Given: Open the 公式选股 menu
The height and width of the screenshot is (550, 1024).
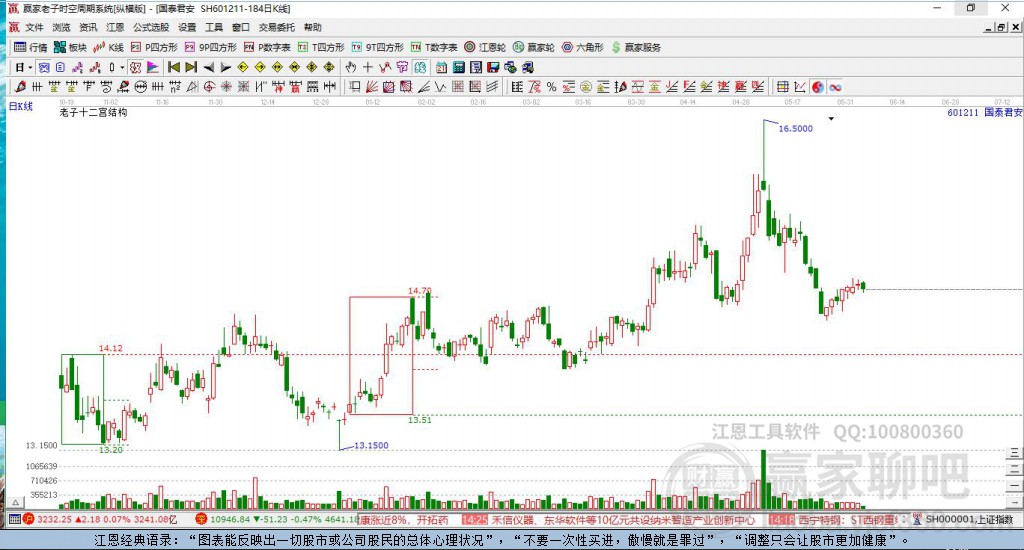Looking at the screenshot, I should [x=151, y=27].
